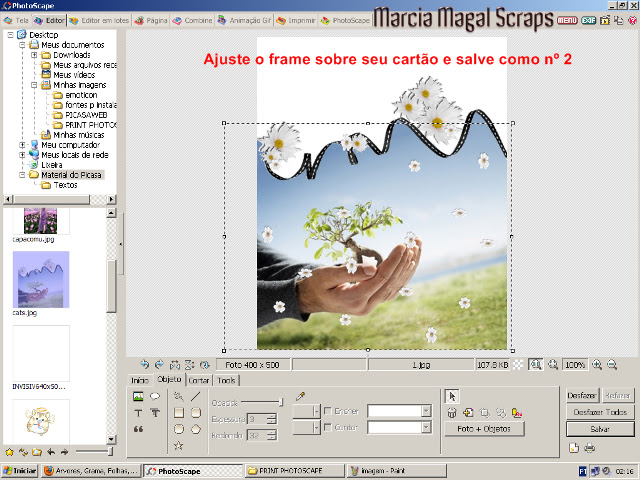
Task: Click the flip horizontal icon
Action: (x=175, y=364)
